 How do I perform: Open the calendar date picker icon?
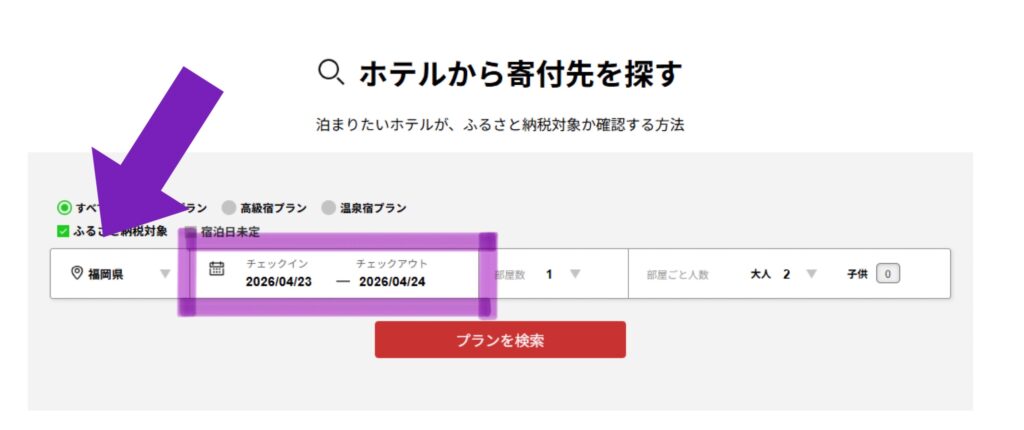(x=216, y=268)
